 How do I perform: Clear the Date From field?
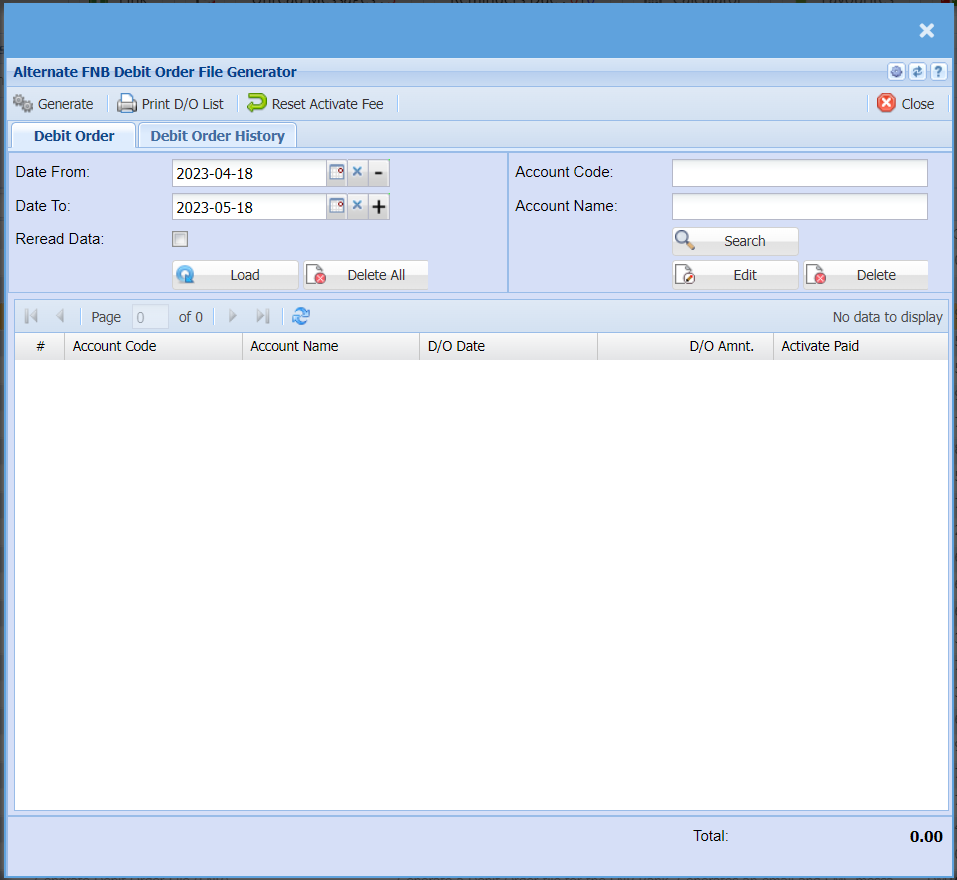[357, 173]
